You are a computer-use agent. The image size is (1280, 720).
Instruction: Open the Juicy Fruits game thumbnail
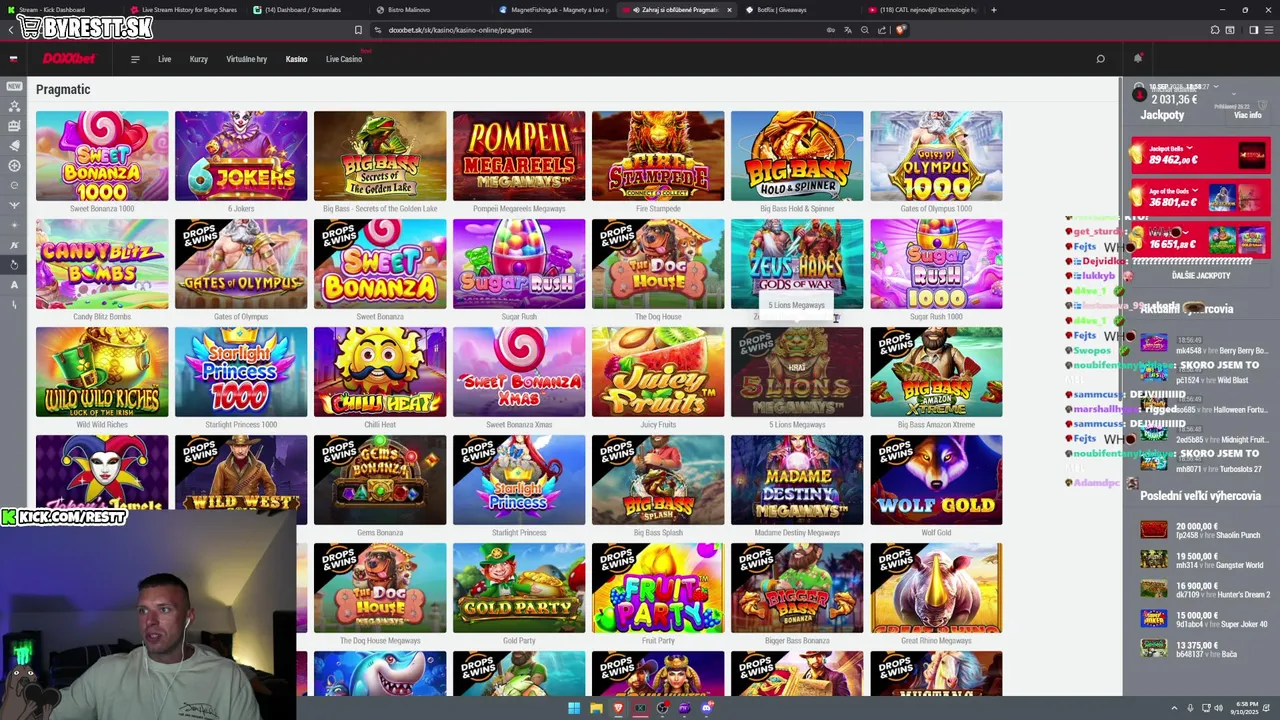(x=658, y=372)
